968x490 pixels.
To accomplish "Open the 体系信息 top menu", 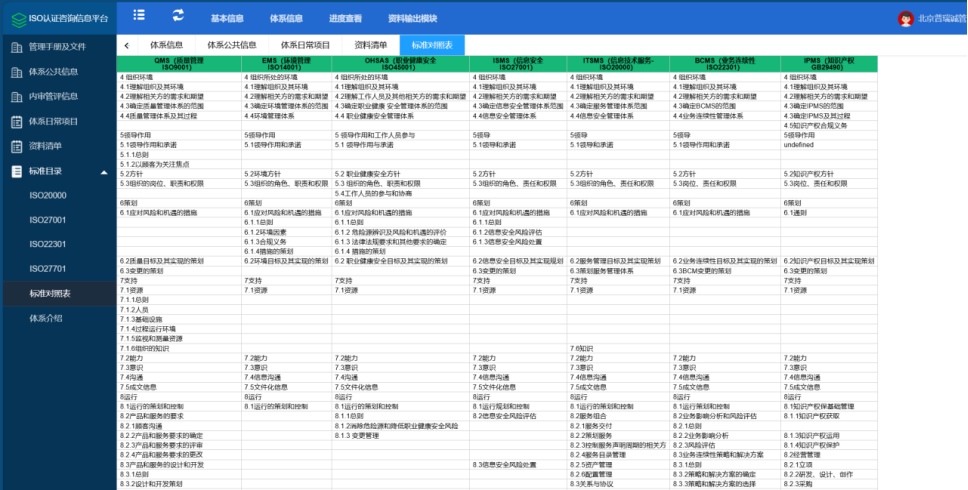I will pos(286,19).
